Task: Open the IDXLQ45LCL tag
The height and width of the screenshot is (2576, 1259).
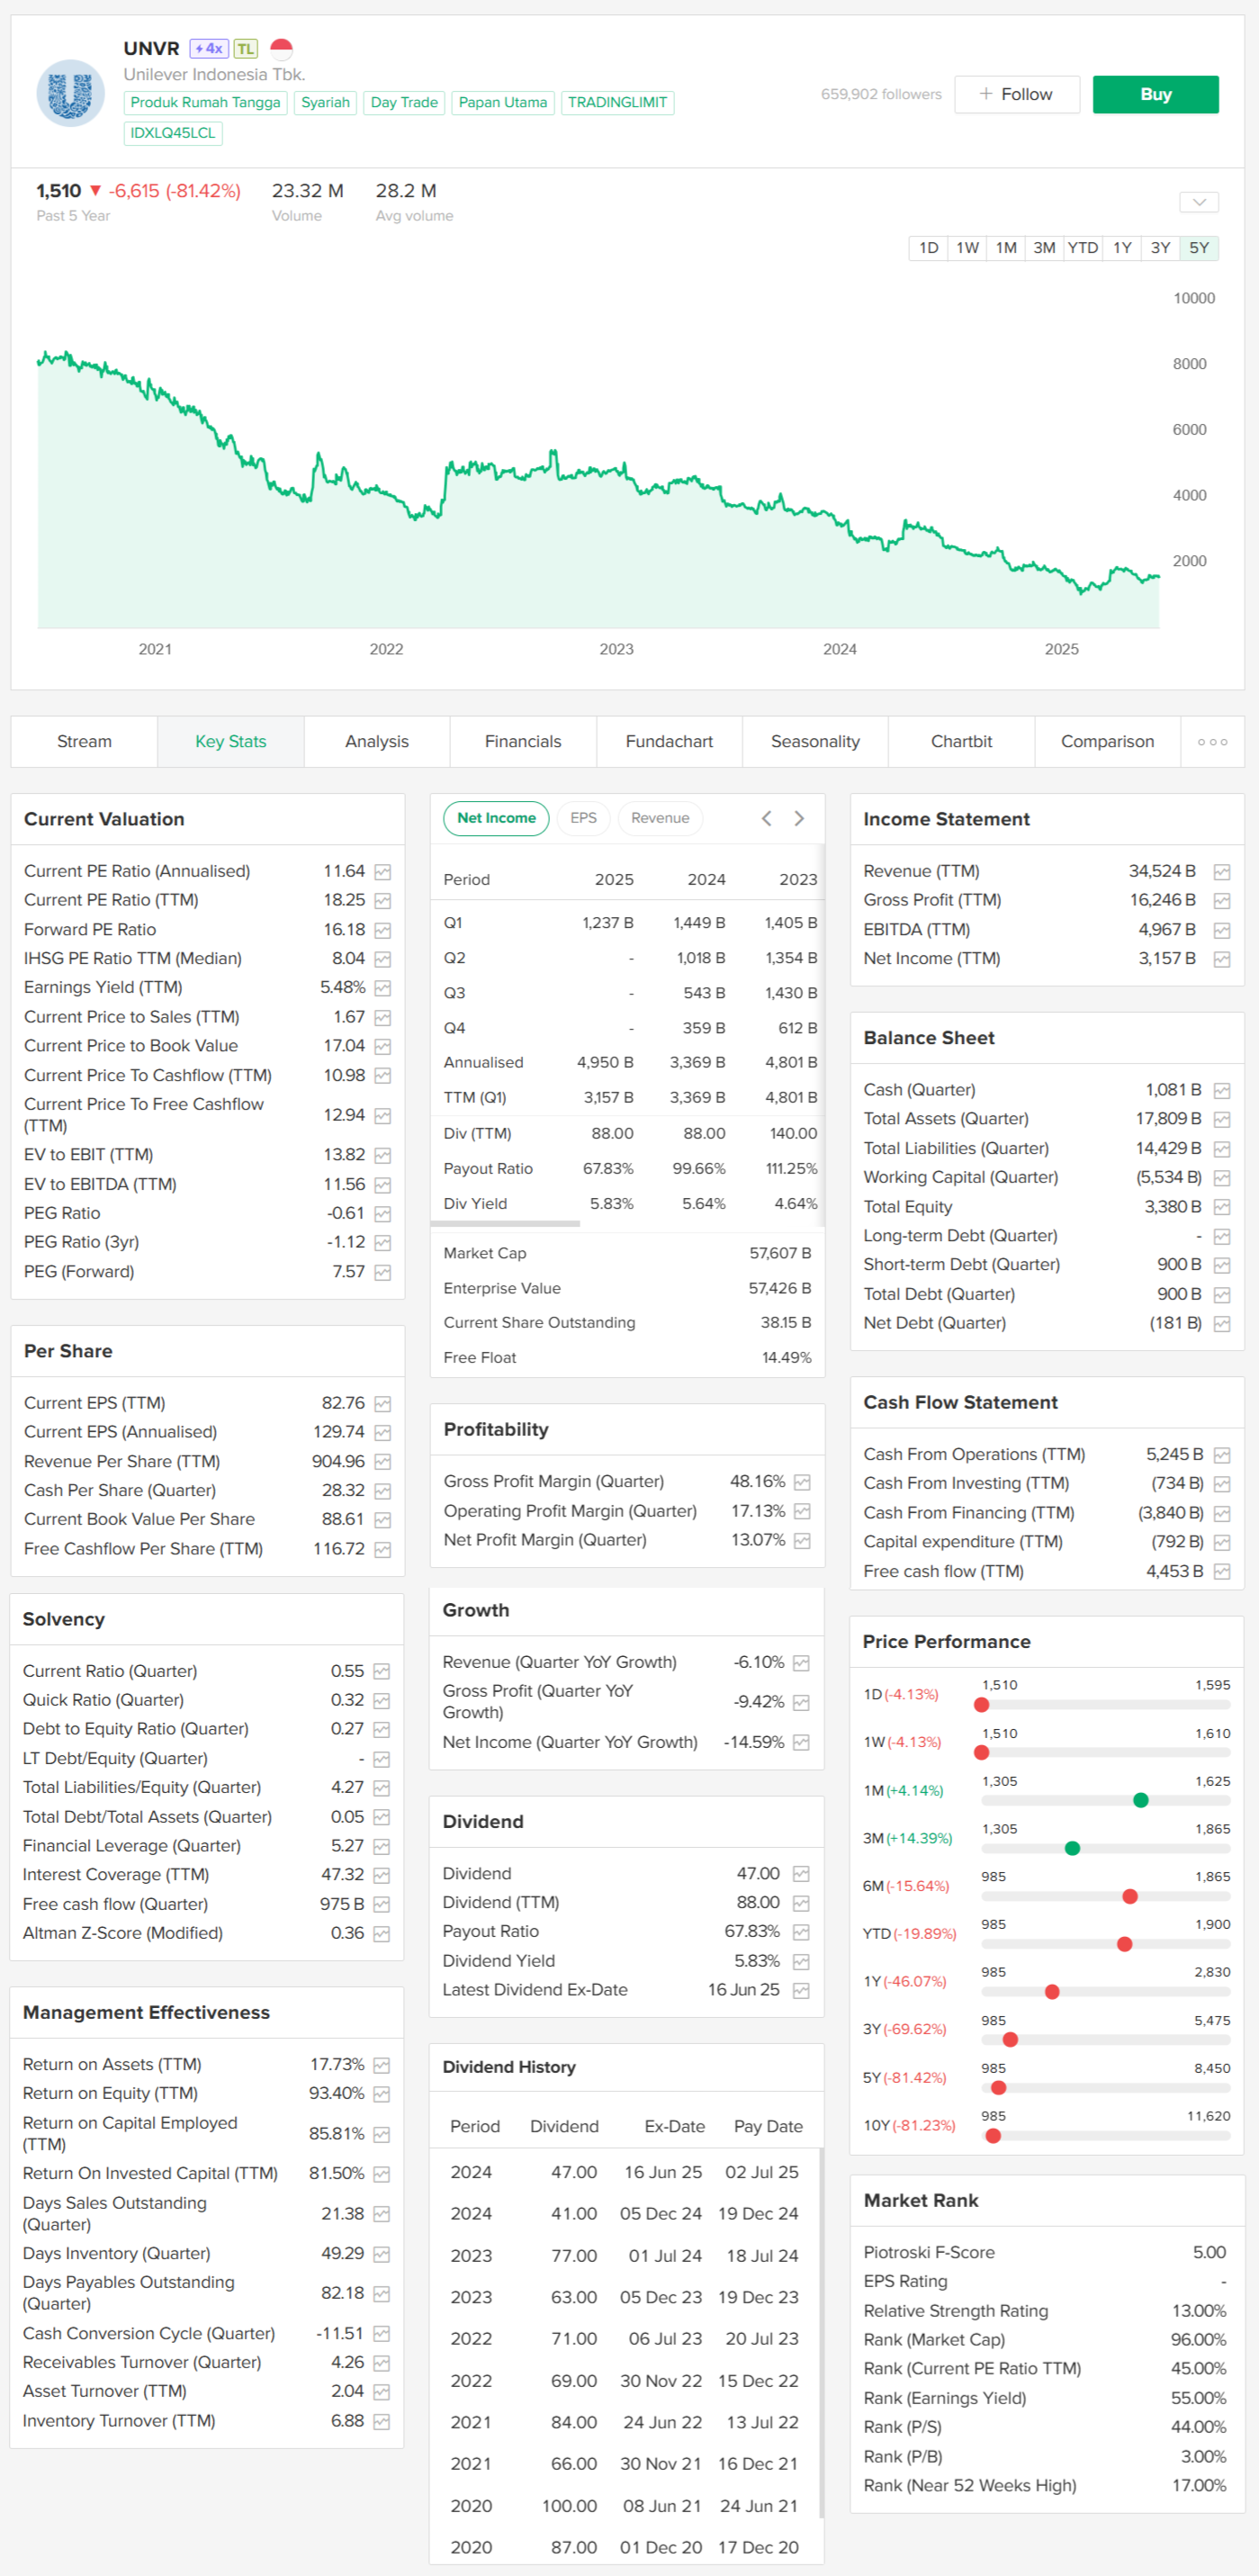Action: tap(173, 133)
